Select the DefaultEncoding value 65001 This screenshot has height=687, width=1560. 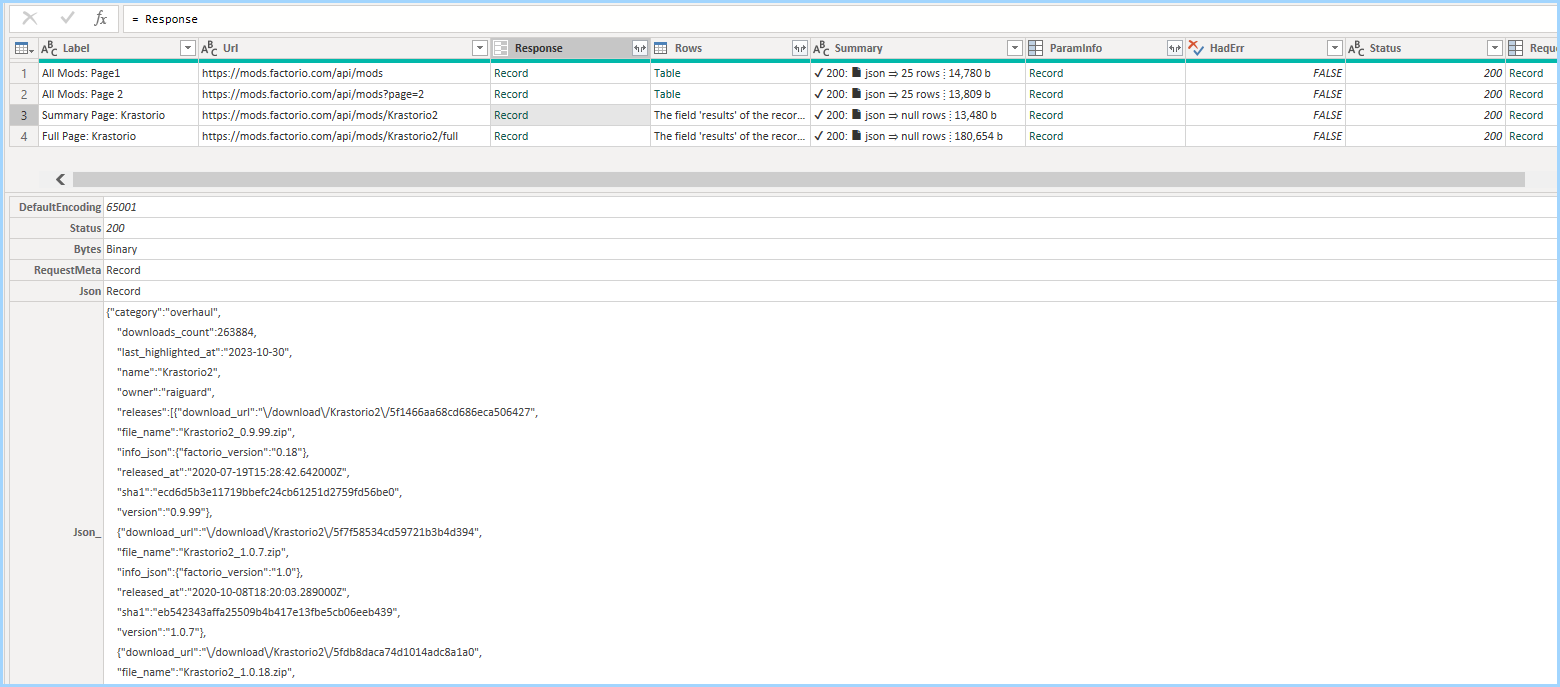pyautogui.click(x=121, y=207)
